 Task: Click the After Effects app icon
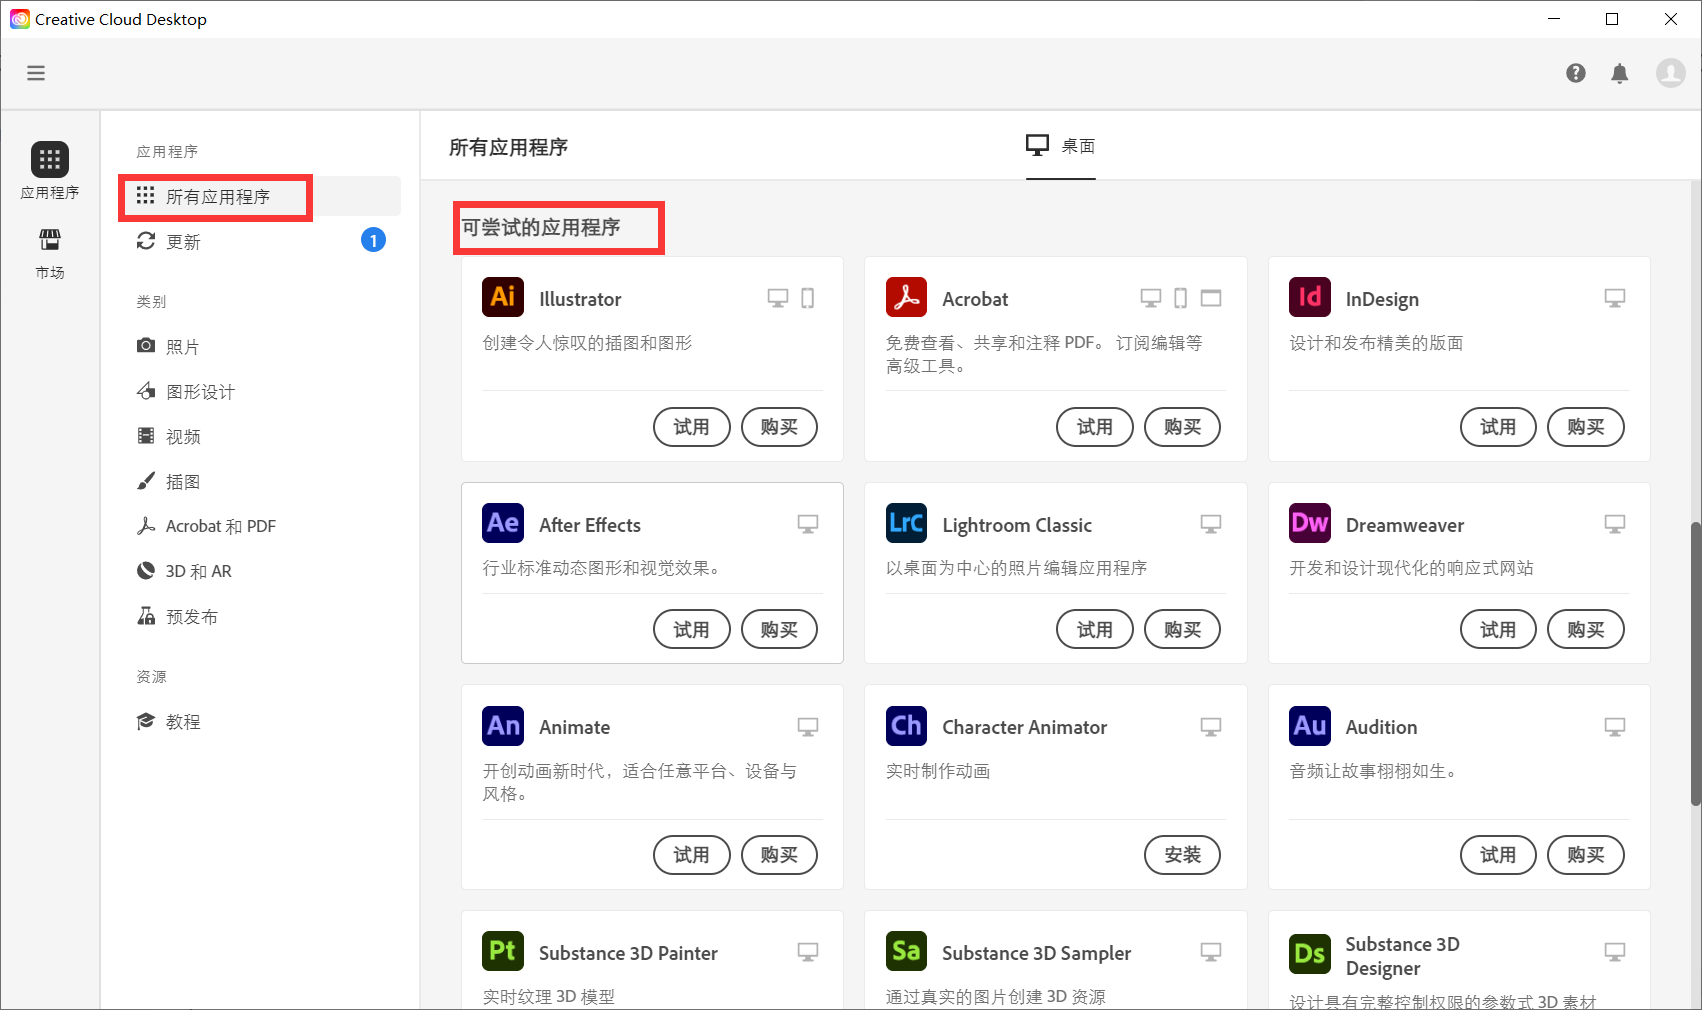[502, 523]
